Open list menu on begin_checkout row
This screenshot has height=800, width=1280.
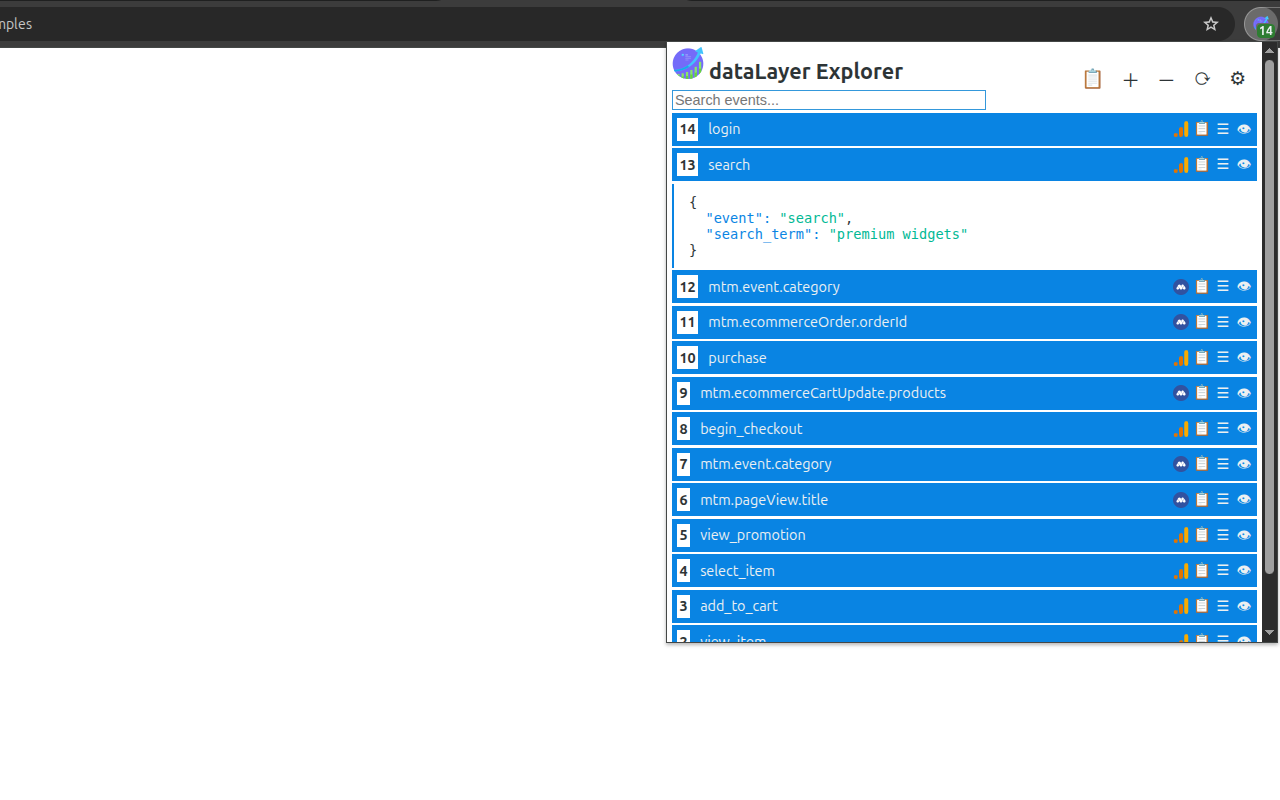(x=1223, y=429)
